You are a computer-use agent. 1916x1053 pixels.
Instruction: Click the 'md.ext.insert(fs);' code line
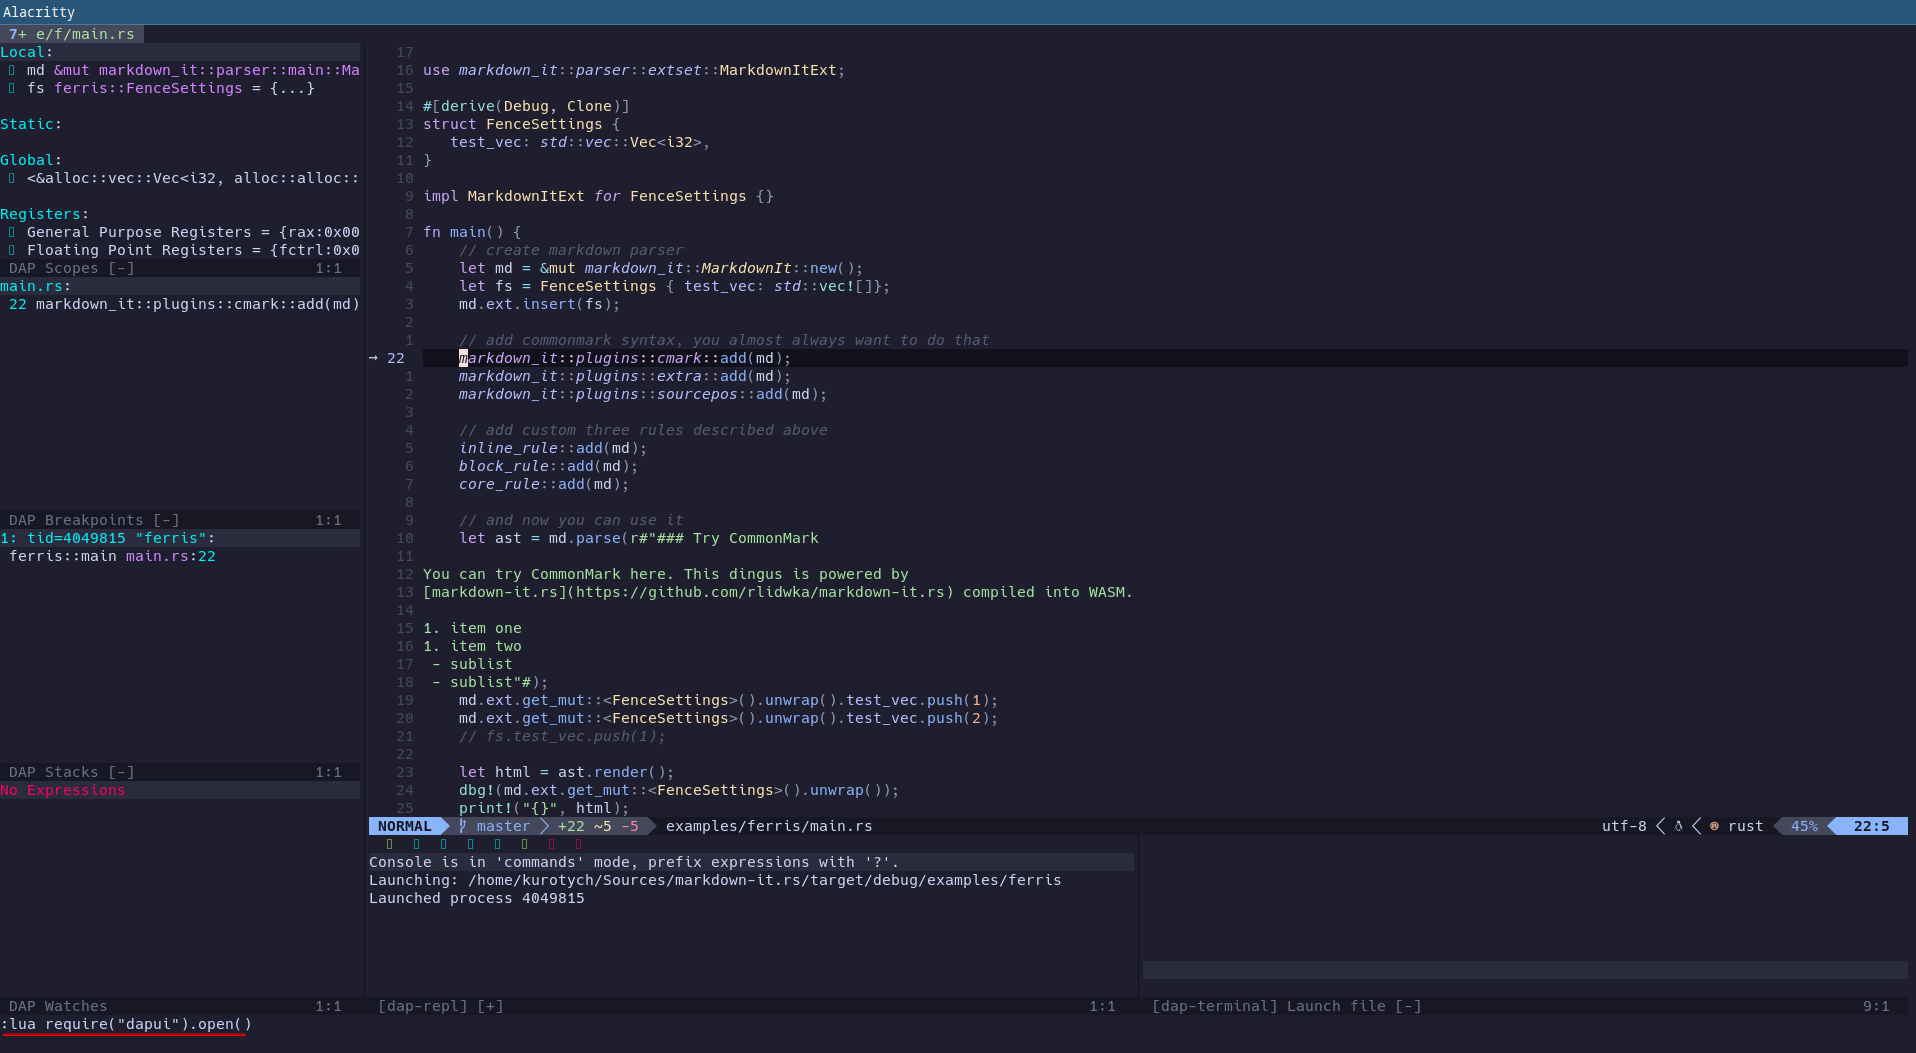[x=539, y=304]
